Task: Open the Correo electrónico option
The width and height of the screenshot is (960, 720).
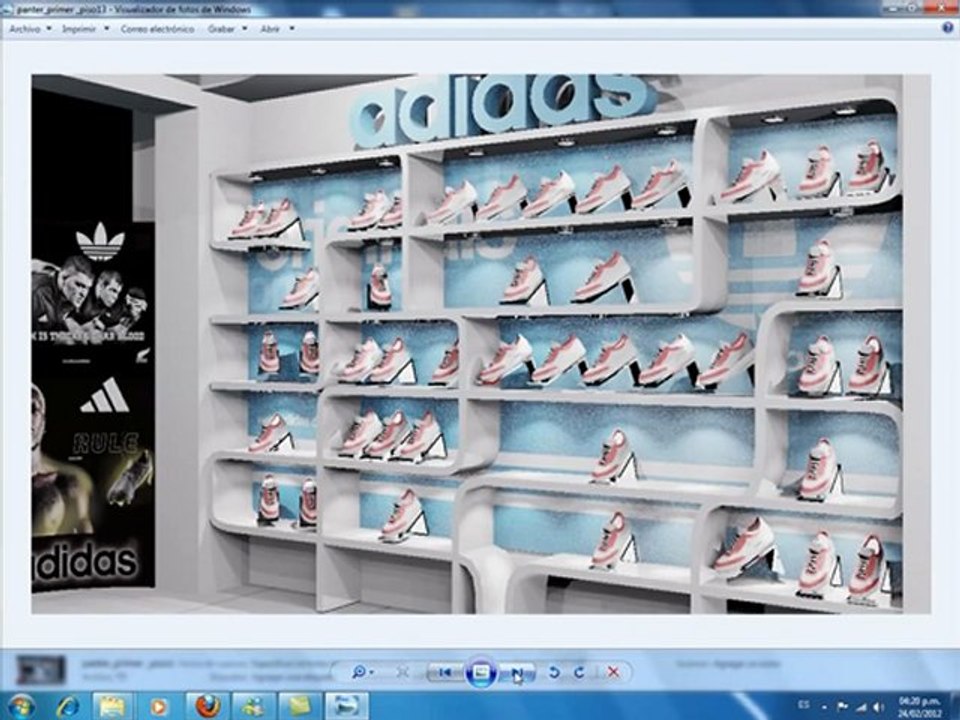Action: pyautogui.click(x=157, y=29)
